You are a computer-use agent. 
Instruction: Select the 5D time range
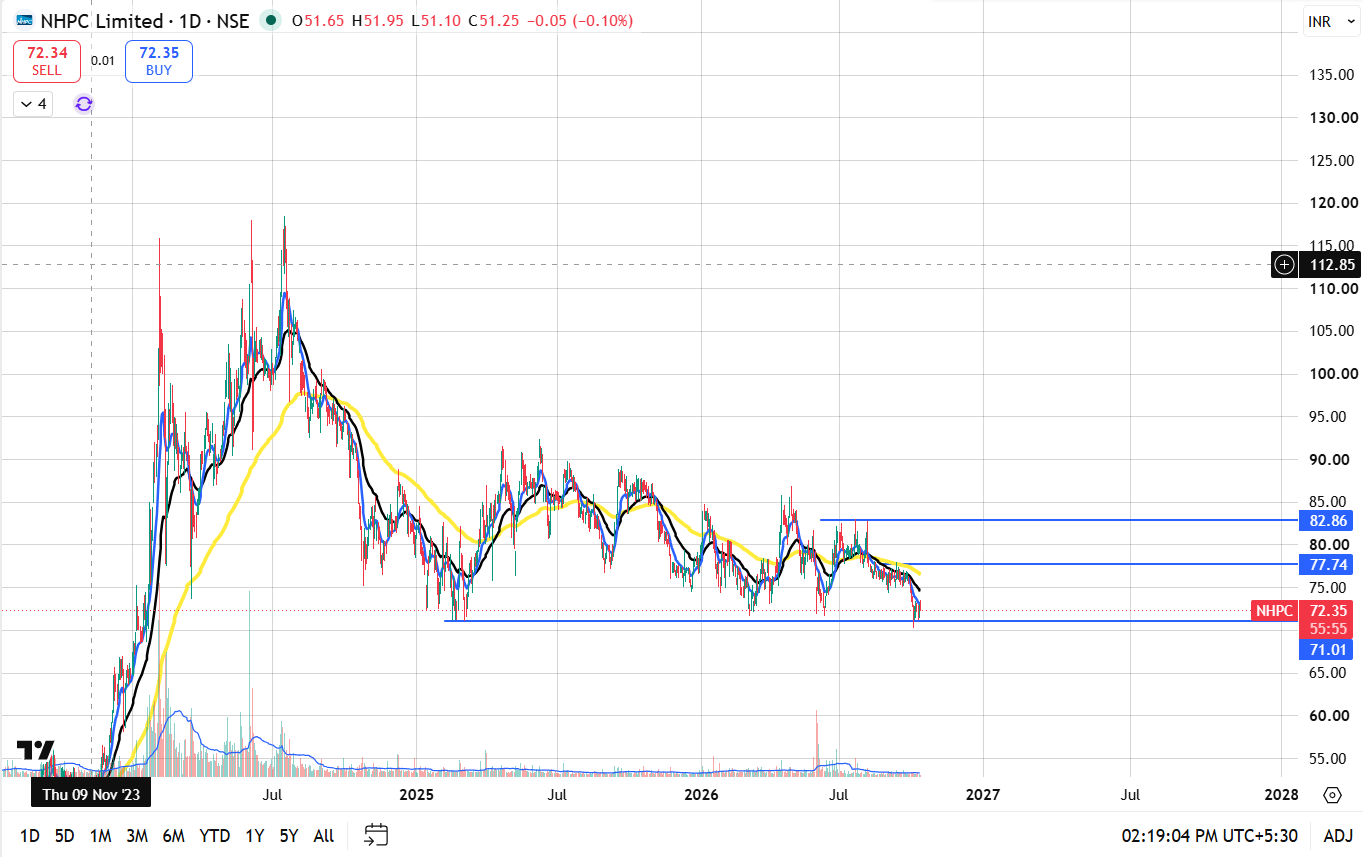(x=65, y=836)
